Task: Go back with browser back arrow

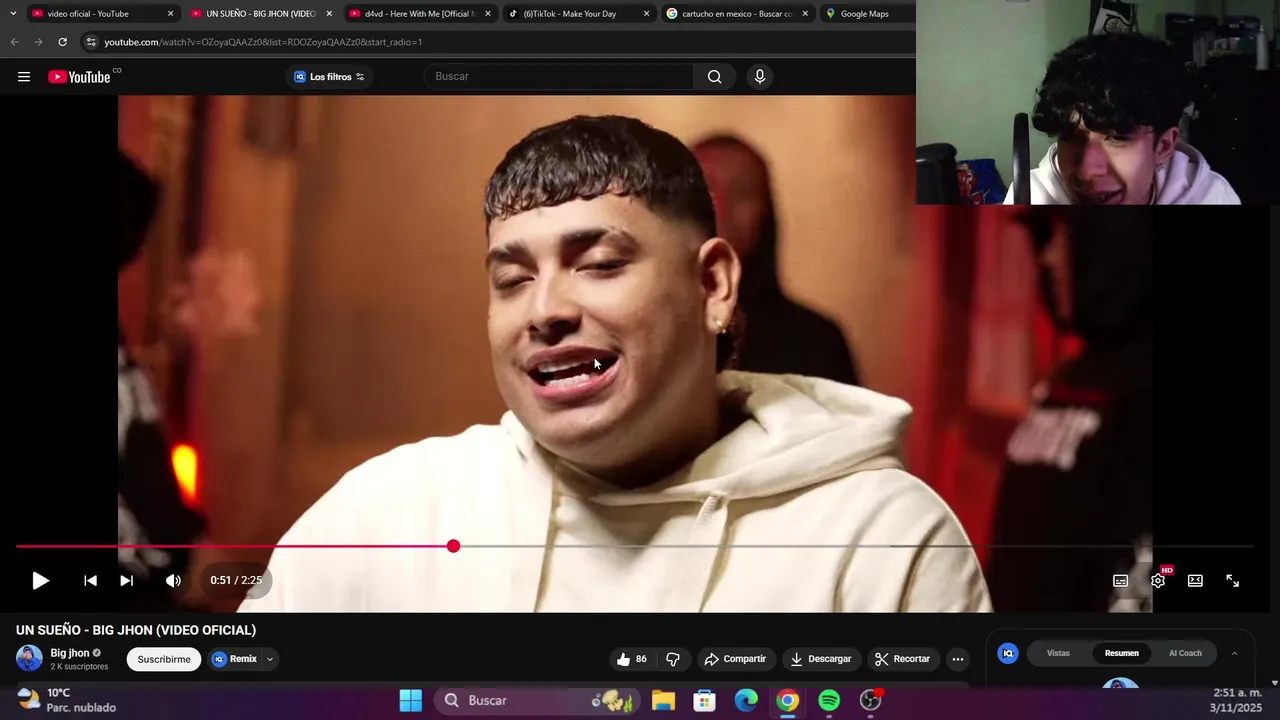Action: (x=14, y=42)
